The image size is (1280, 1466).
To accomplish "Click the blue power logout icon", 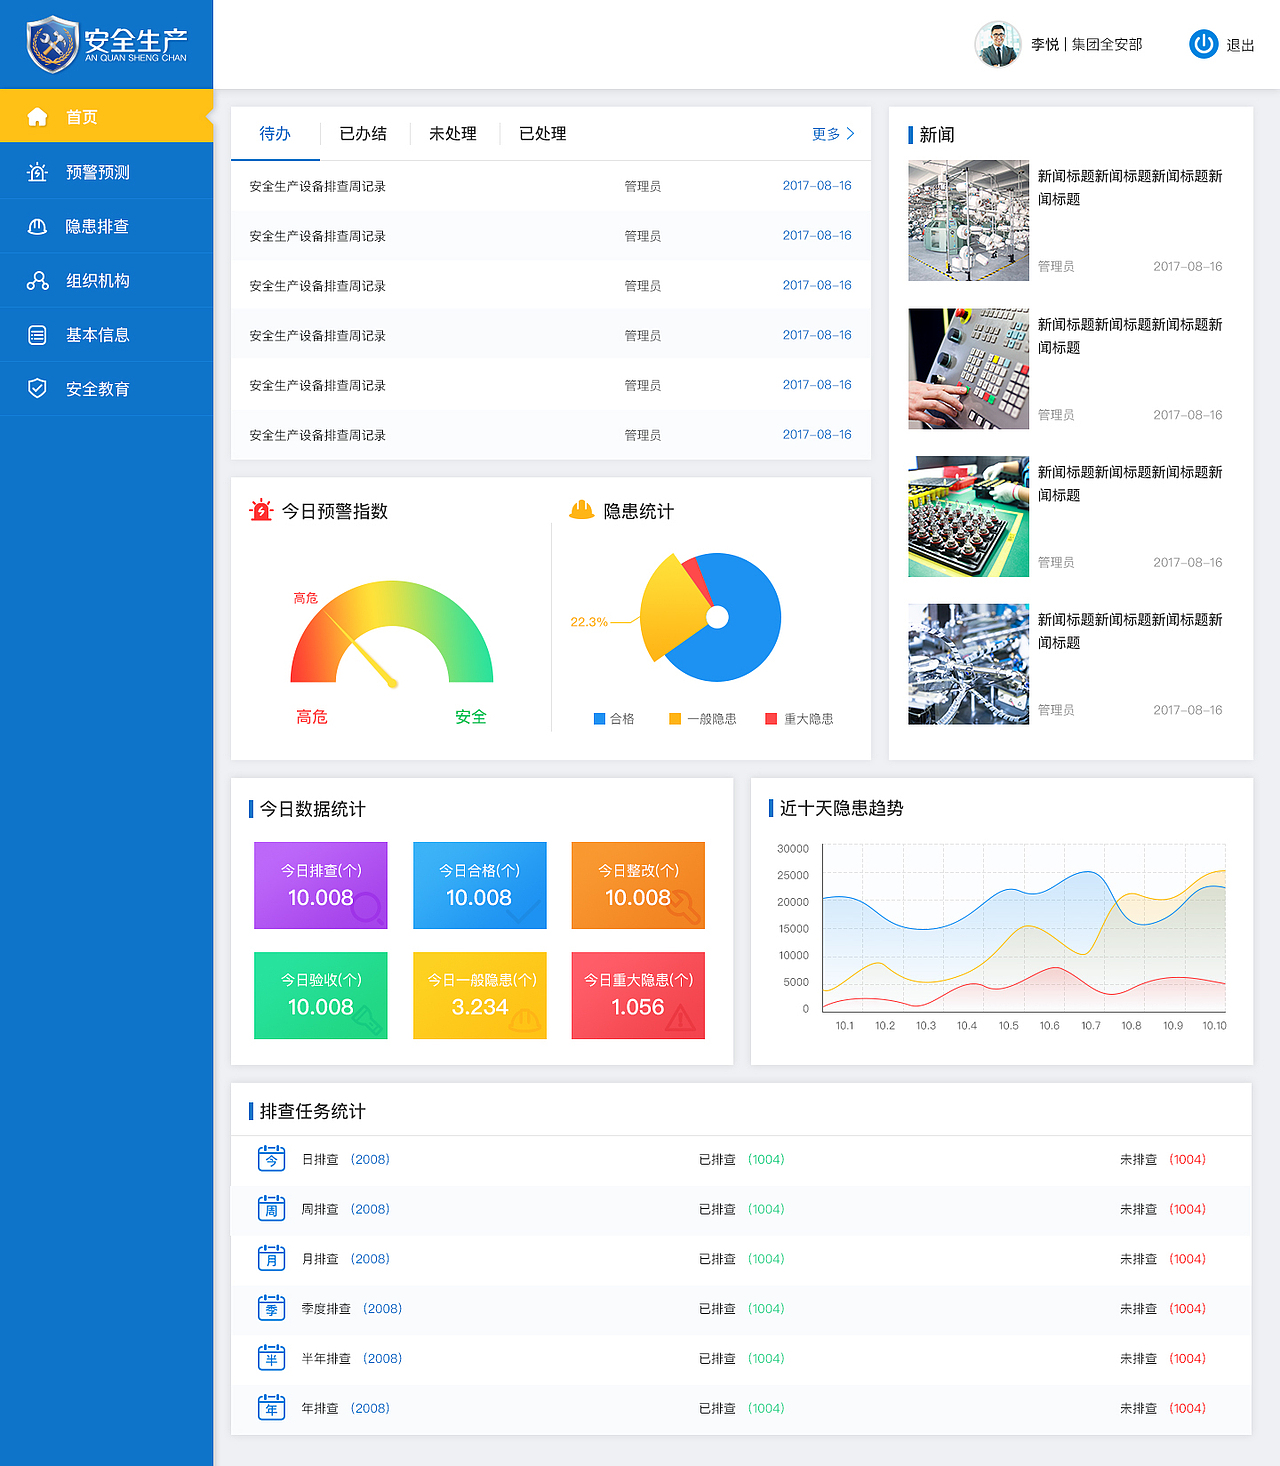I will tap(1204, 44).
